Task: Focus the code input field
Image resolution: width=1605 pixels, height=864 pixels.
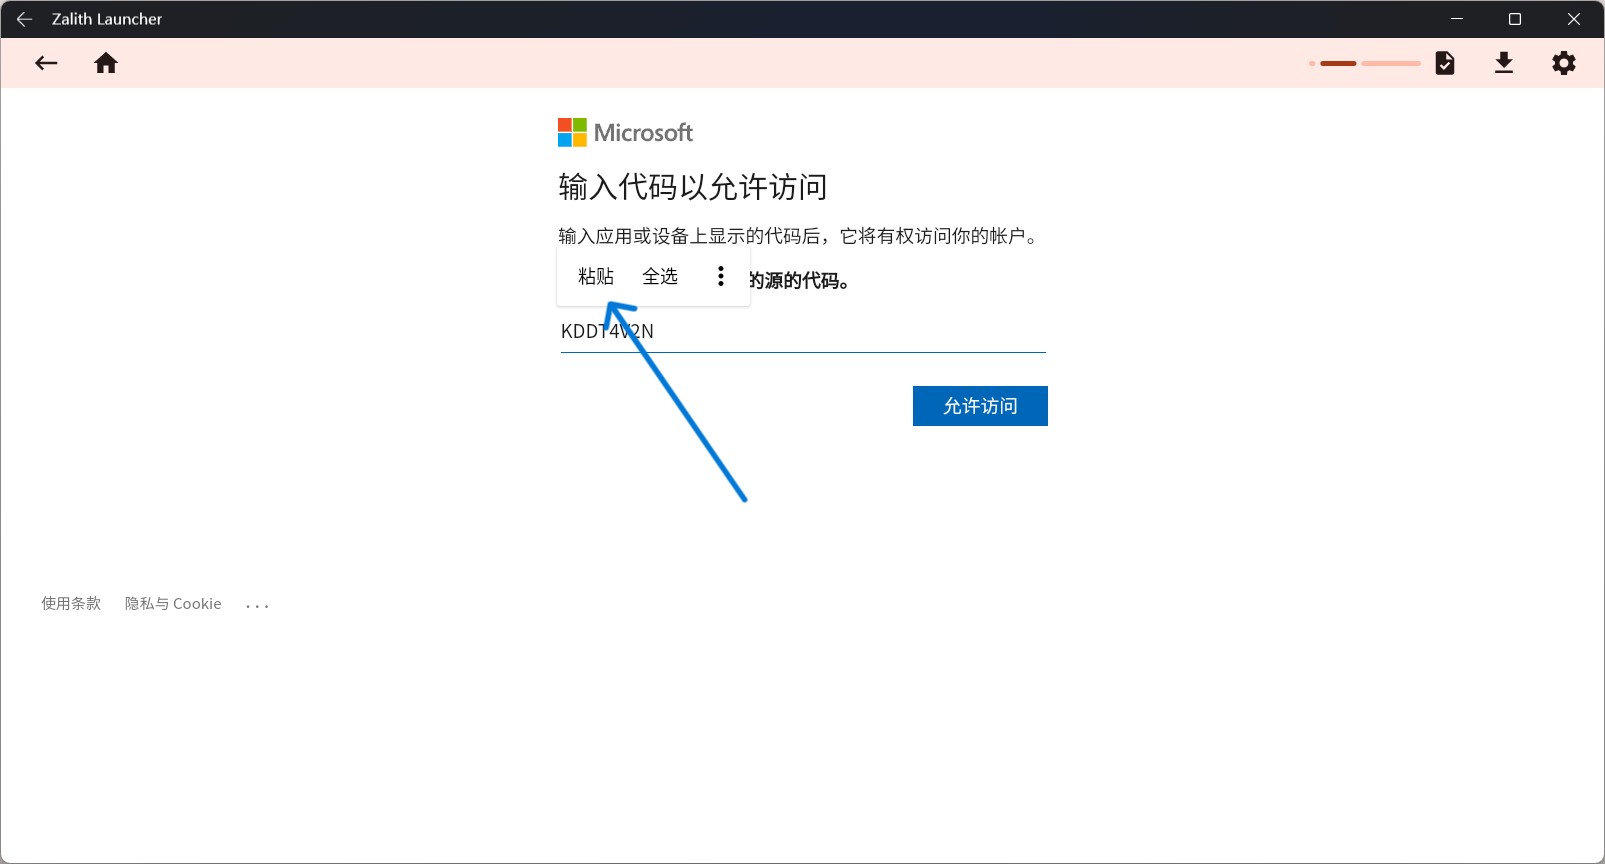Action: (803, 332)
